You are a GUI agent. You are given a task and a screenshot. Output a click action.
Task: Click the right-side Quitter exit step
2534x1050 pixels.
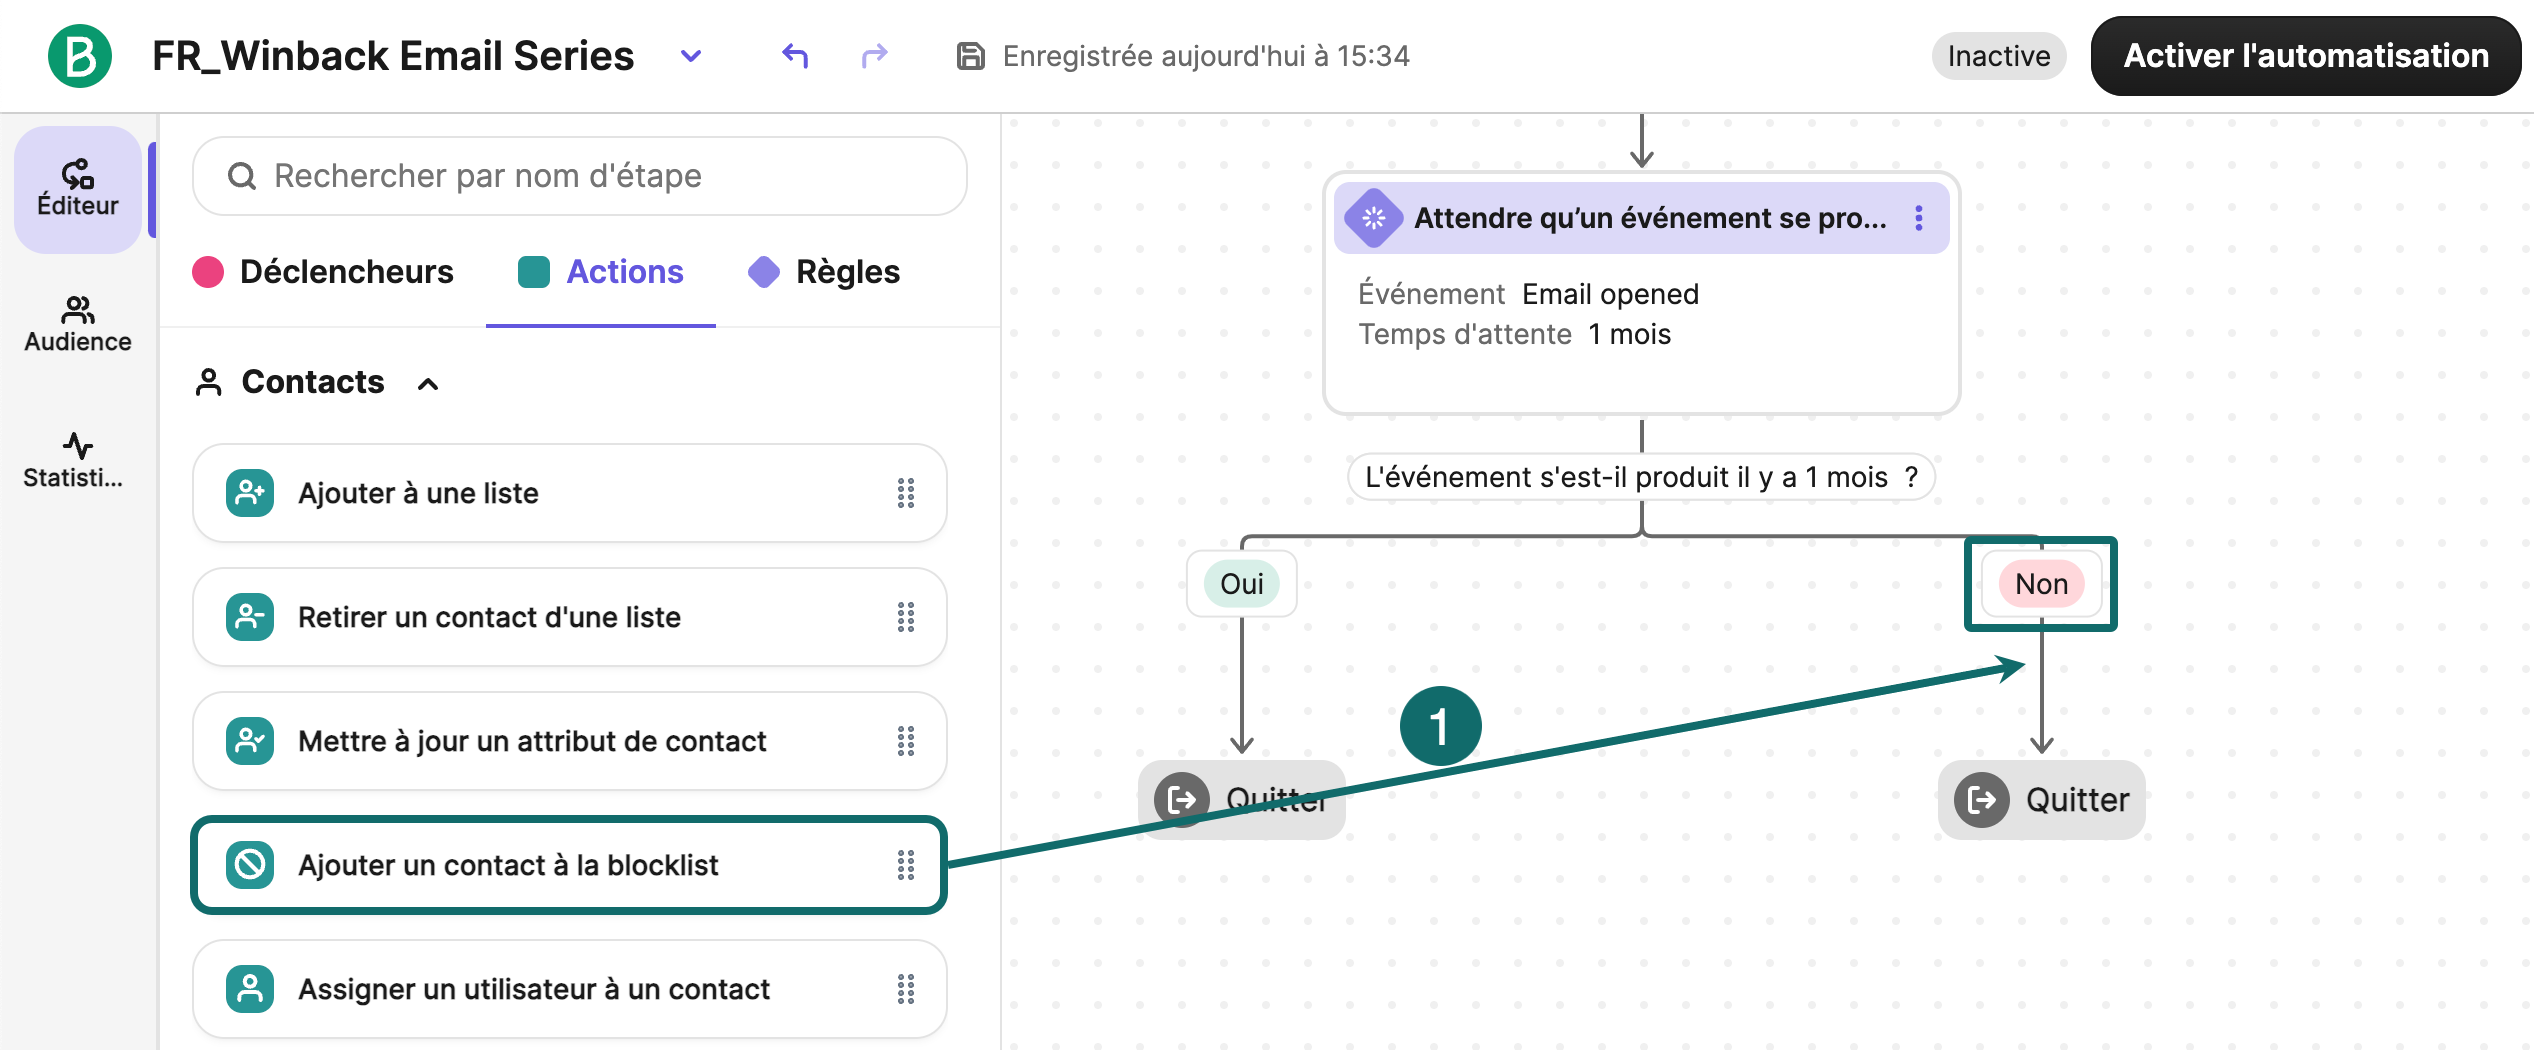(x=2042, y=799)
